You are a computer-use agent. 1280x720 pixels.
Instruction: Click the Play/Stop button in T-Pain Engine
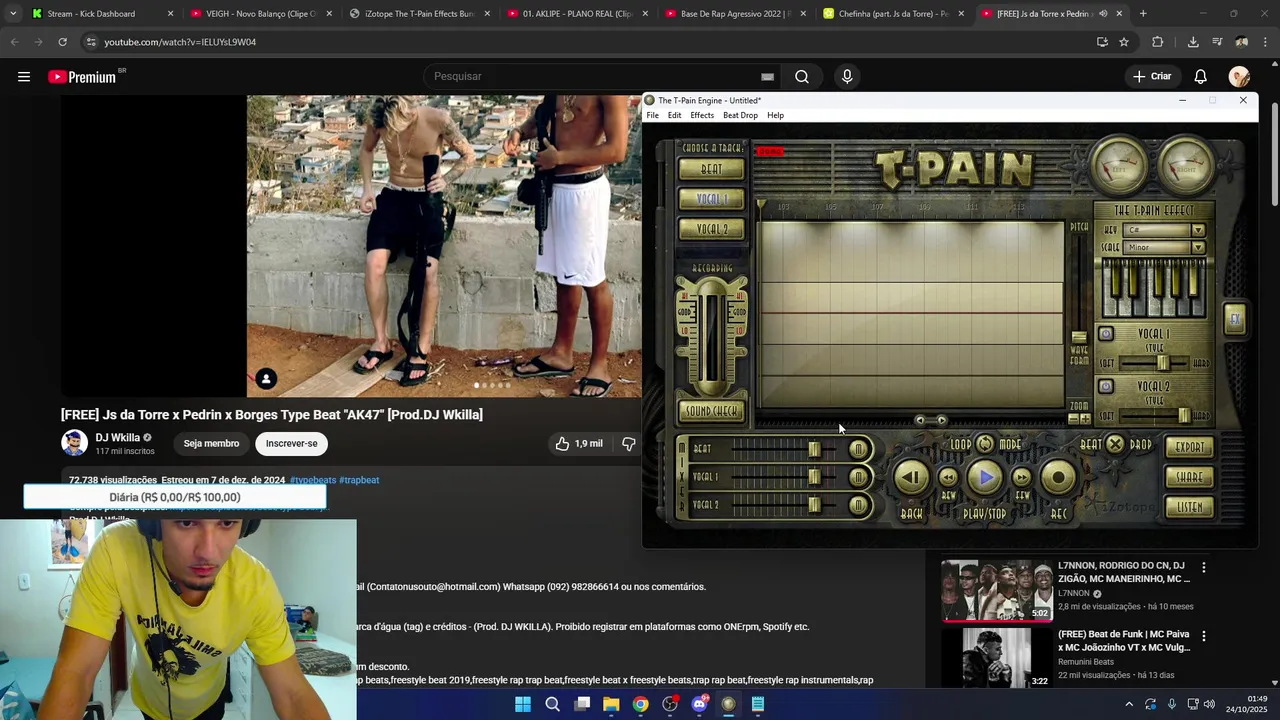pyautogui.click(x=985, y=478)
